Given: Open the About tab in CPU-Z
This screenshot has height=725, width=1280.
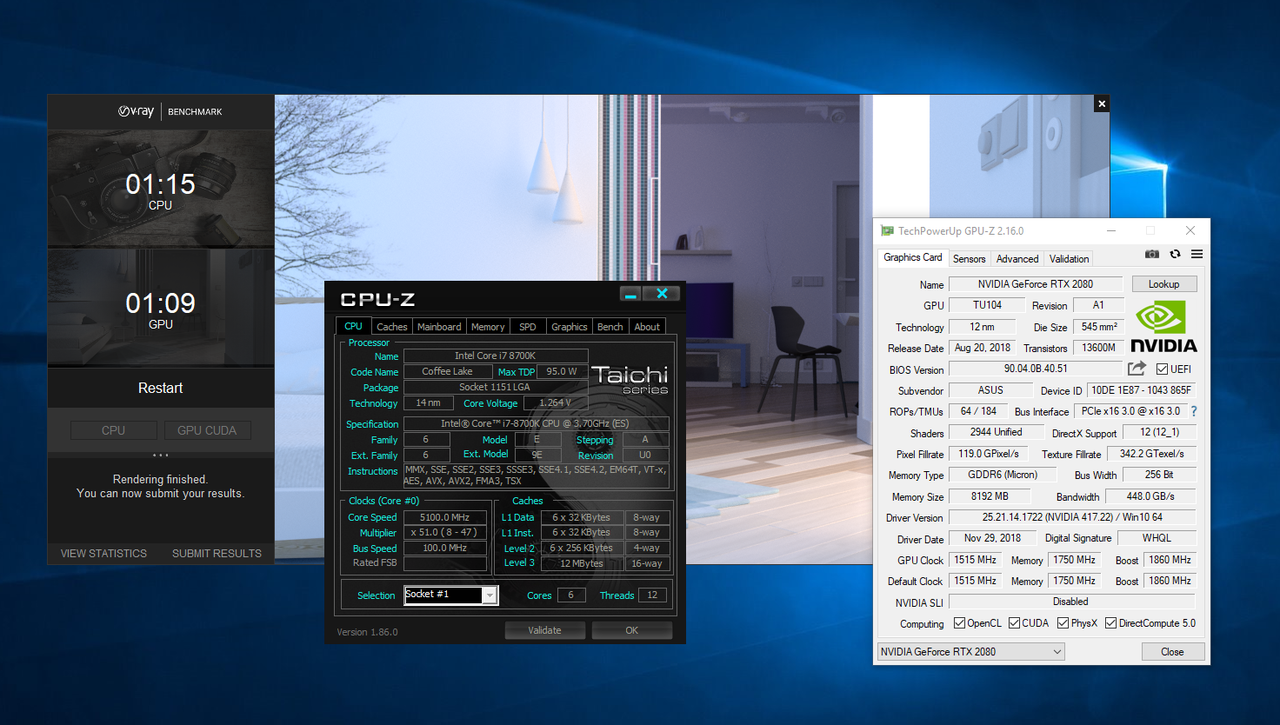Looking at the screenshot, I should 647,326.
